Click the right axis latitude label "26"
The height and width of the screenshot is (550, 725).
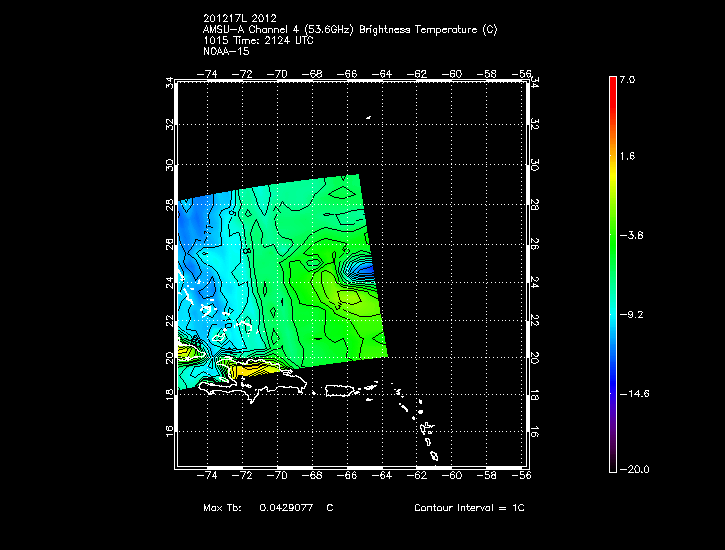pyautogui.click(x=535, y=244)
